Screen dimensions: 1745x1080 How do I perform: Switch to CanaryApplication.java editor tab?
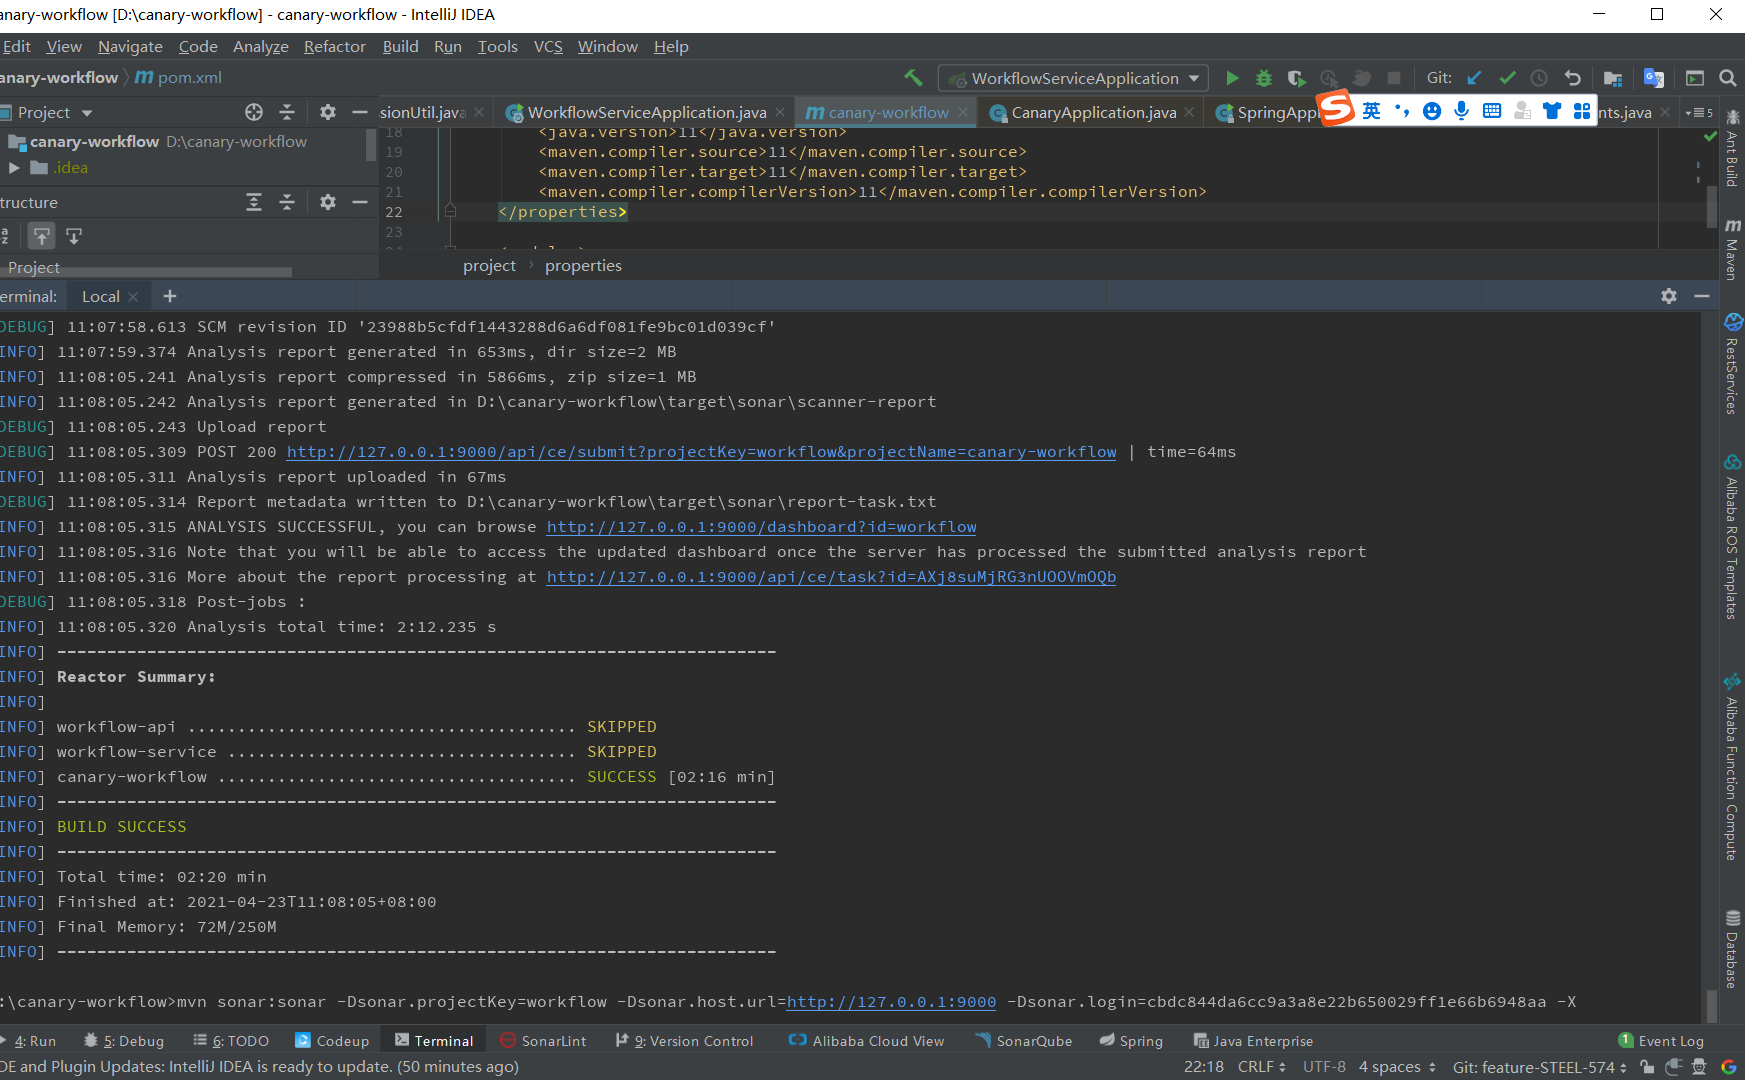[1092, 112]
